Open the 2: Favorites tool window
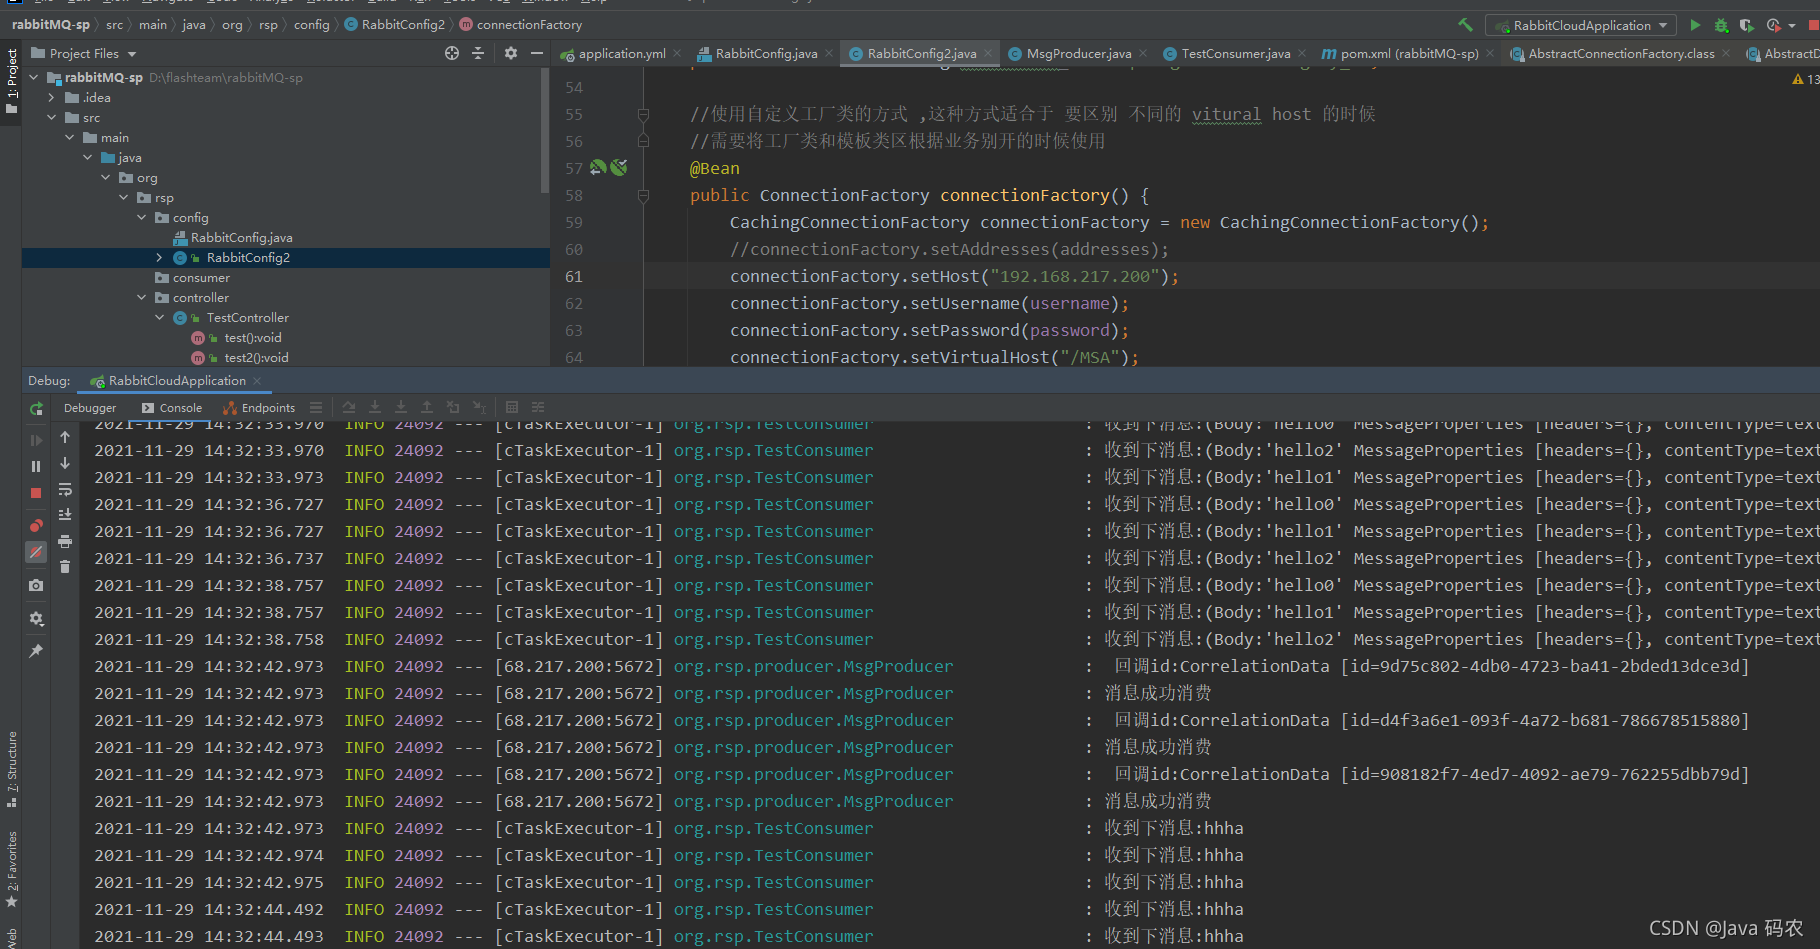Screen dimensions: 1820x949 [x=11, y=868]
